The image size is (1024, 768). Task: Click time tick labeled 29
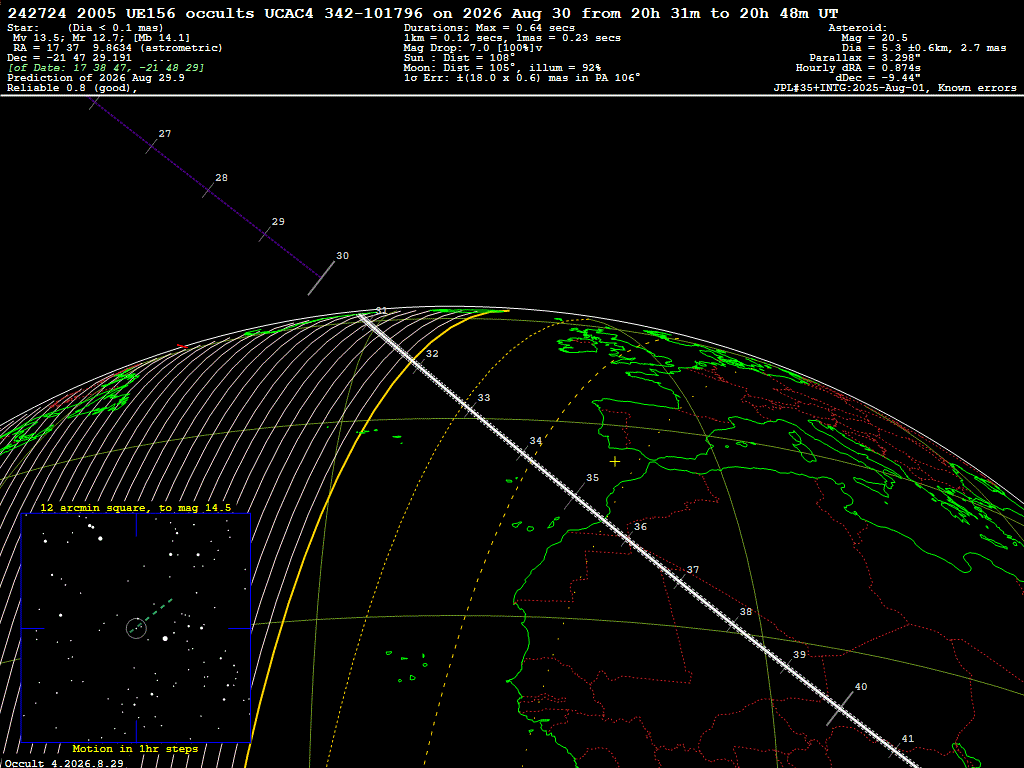click(x=278, y=221)
